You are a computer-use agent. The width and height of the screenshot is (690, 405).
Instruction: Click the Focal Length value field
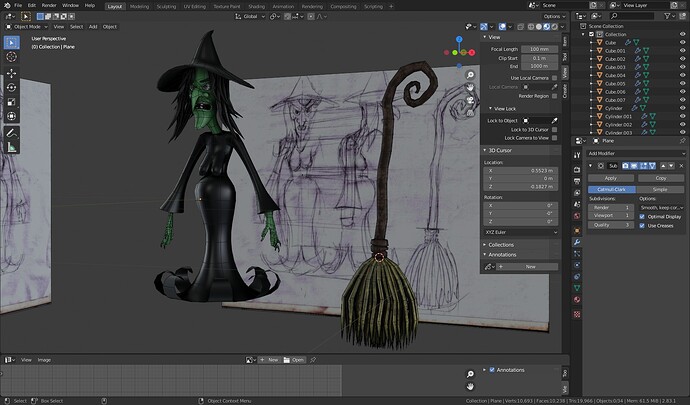pyautogui.click(x=540, y=49)
